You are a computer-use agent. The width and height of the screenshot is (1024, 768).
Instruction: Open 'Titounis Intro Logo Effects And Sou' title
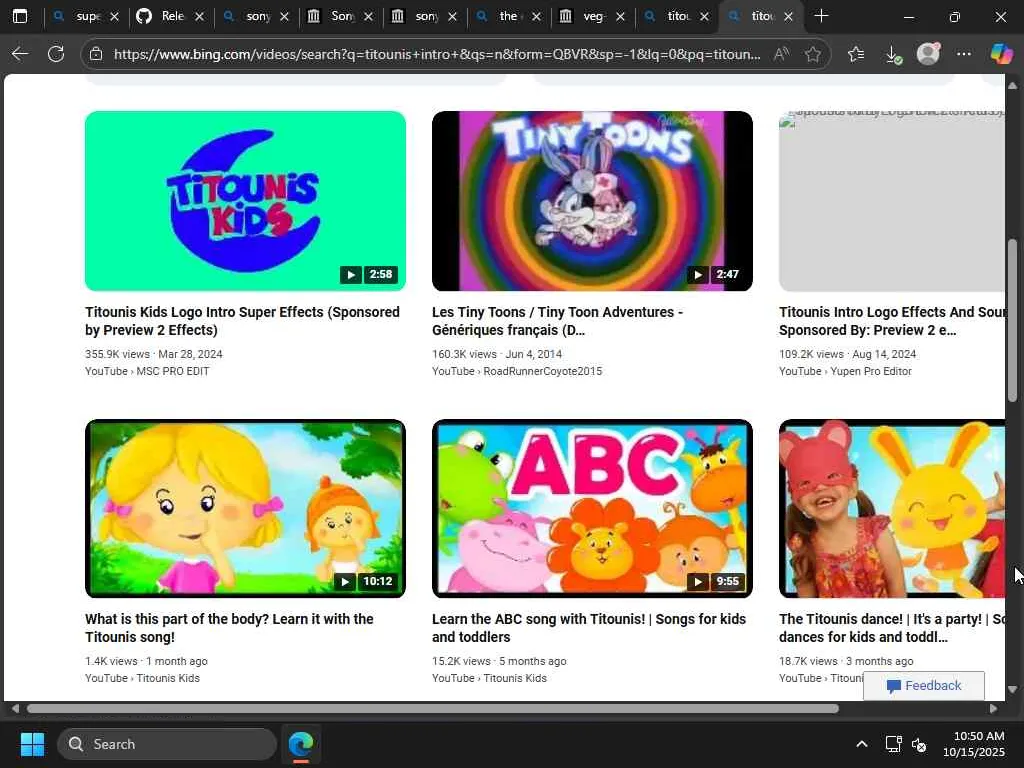(x=891, y=321)
